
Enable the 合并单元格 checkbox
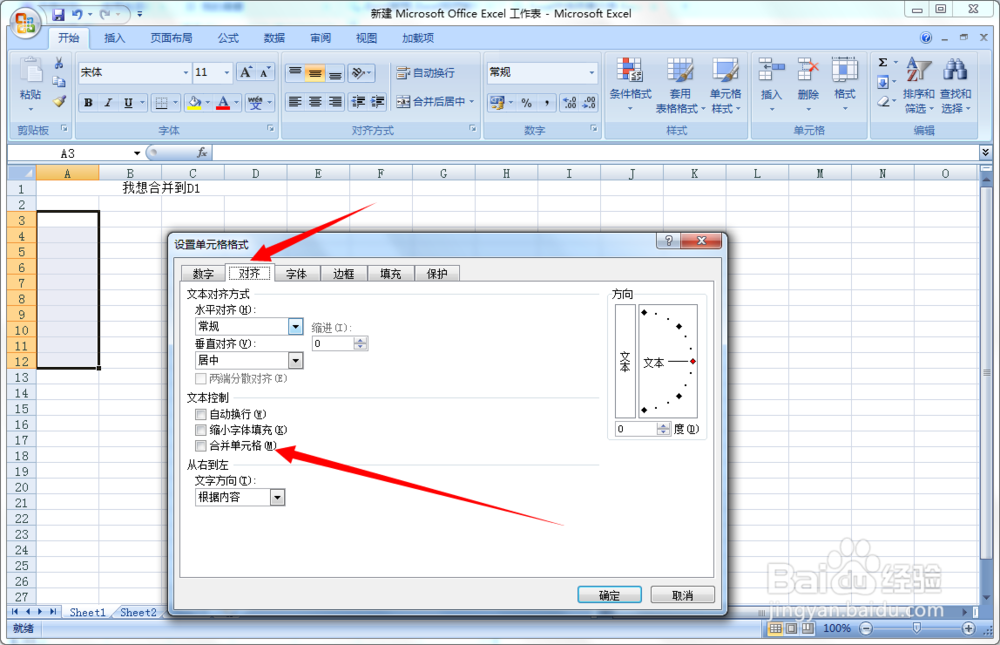[201, 446]
